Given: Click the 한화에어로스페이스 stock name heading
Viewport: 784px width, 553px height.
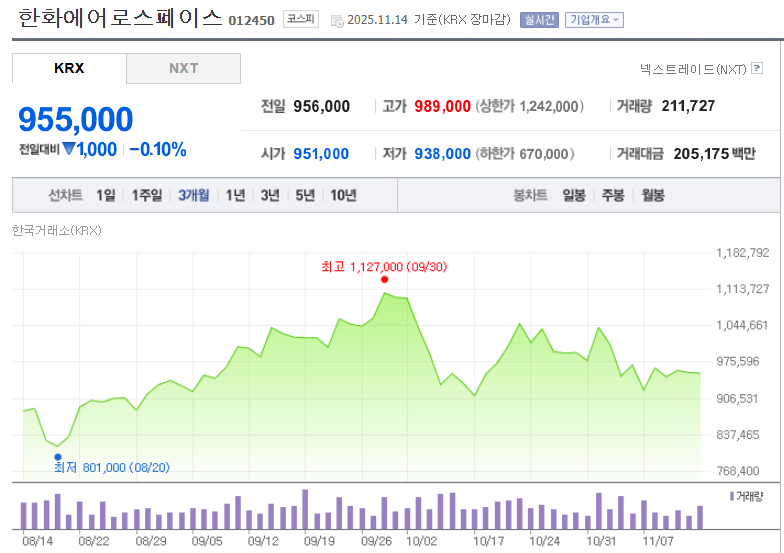Looking at the screenshot, I should [120, 18].
